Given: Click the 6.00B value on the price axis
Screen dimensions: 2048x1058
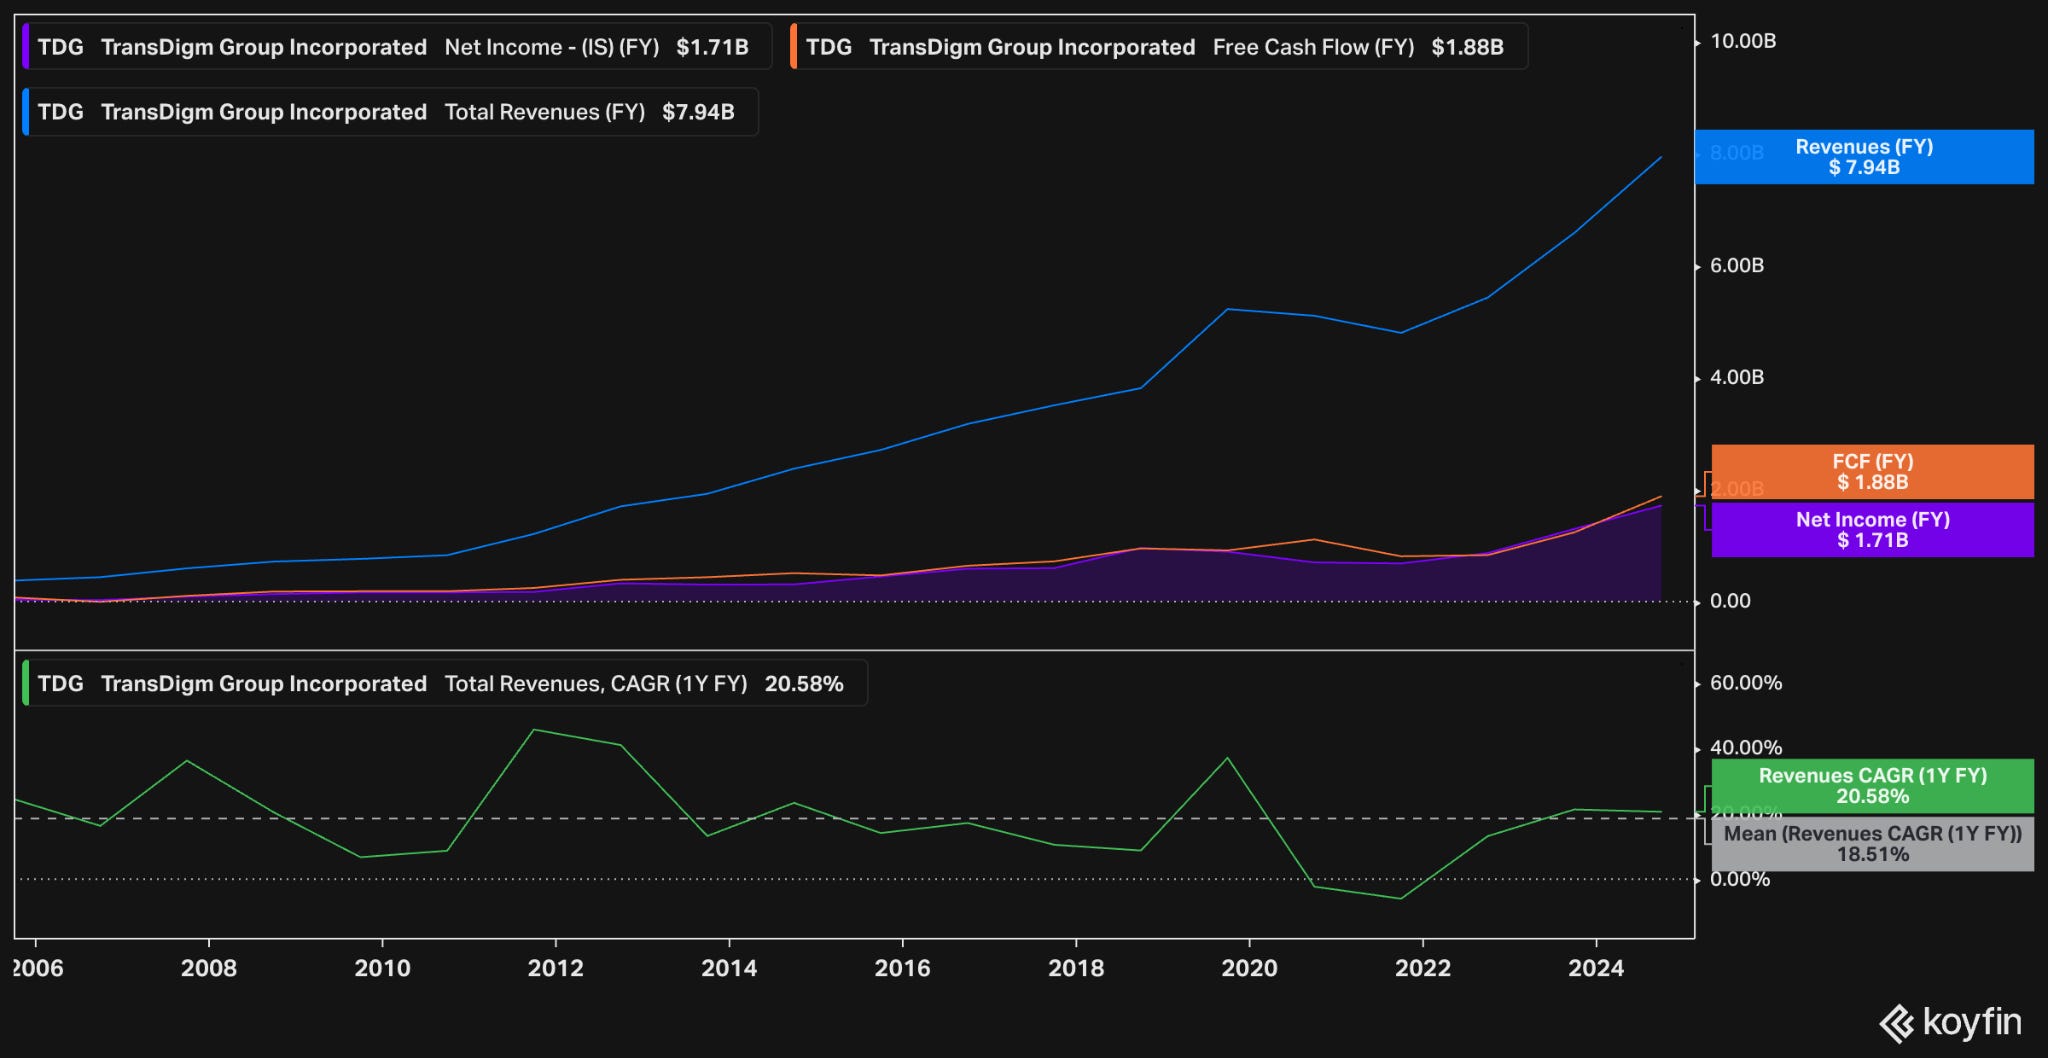Looking at the screenshot, I should [x=1737, y=265].
